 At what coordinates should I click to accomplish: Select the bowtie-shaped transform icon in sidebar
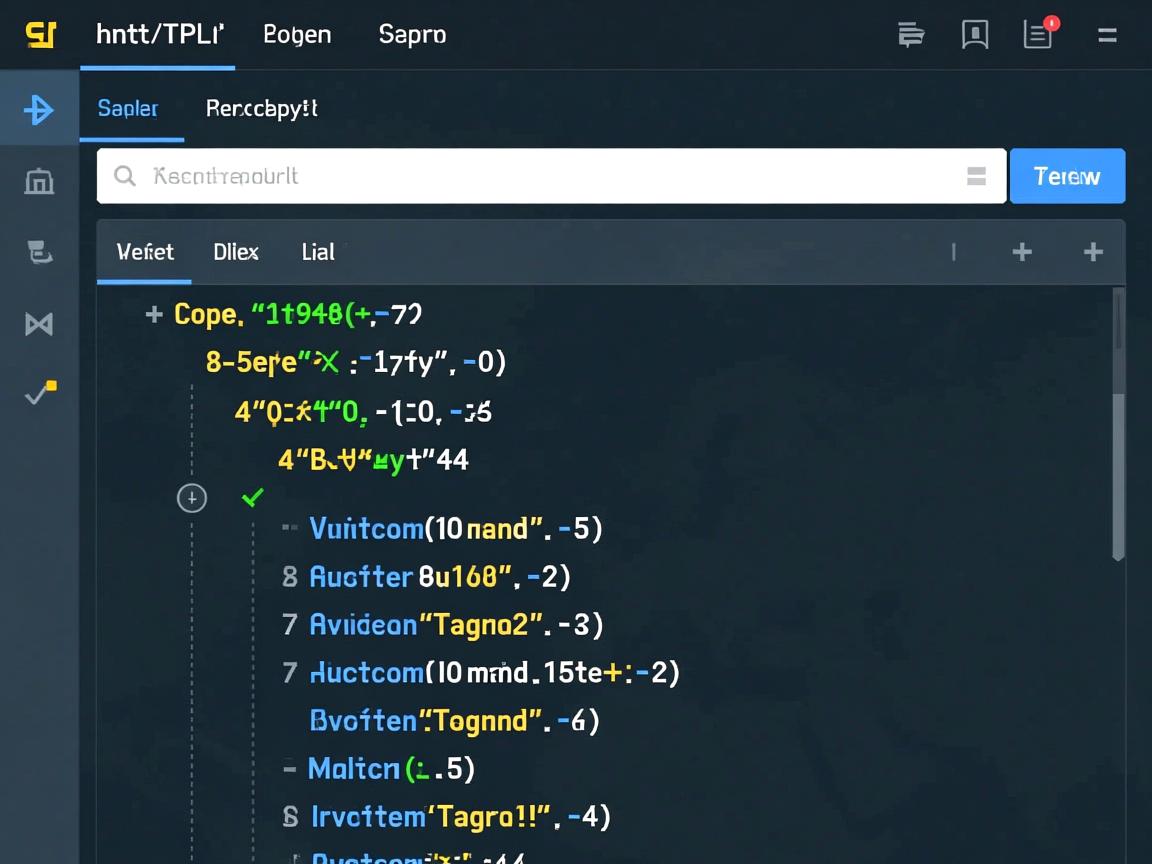39,323
